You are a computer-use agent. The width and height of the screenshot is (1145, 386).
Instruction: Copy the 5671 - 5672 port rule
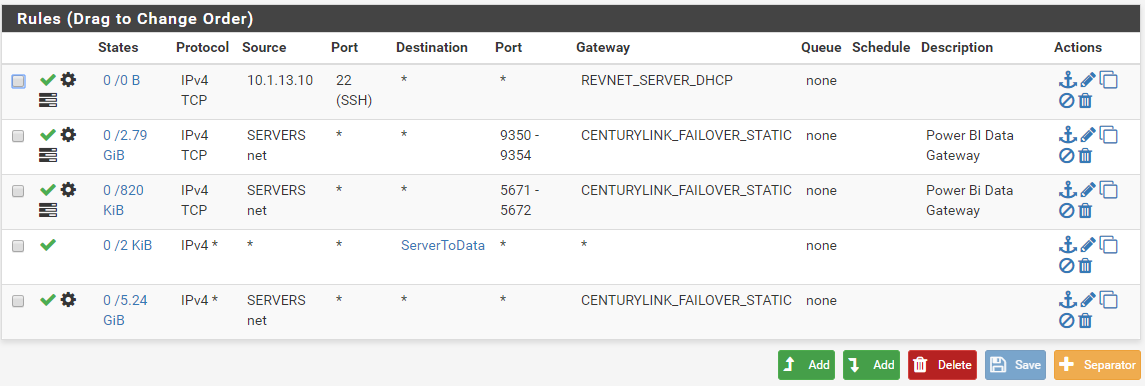tap(1108, 190)
